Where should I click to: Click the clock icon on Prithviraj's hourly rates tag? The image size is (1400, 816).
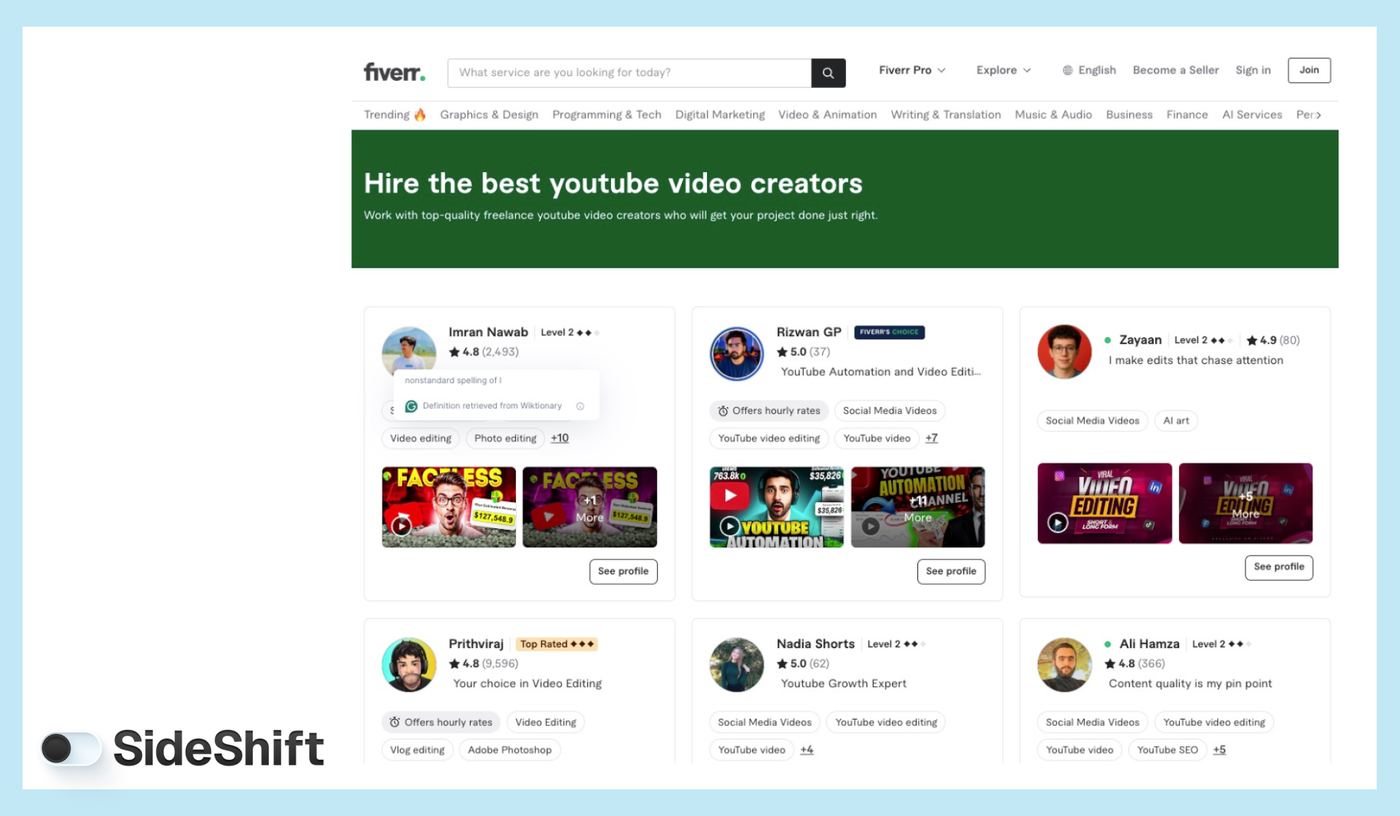[394, 722]
